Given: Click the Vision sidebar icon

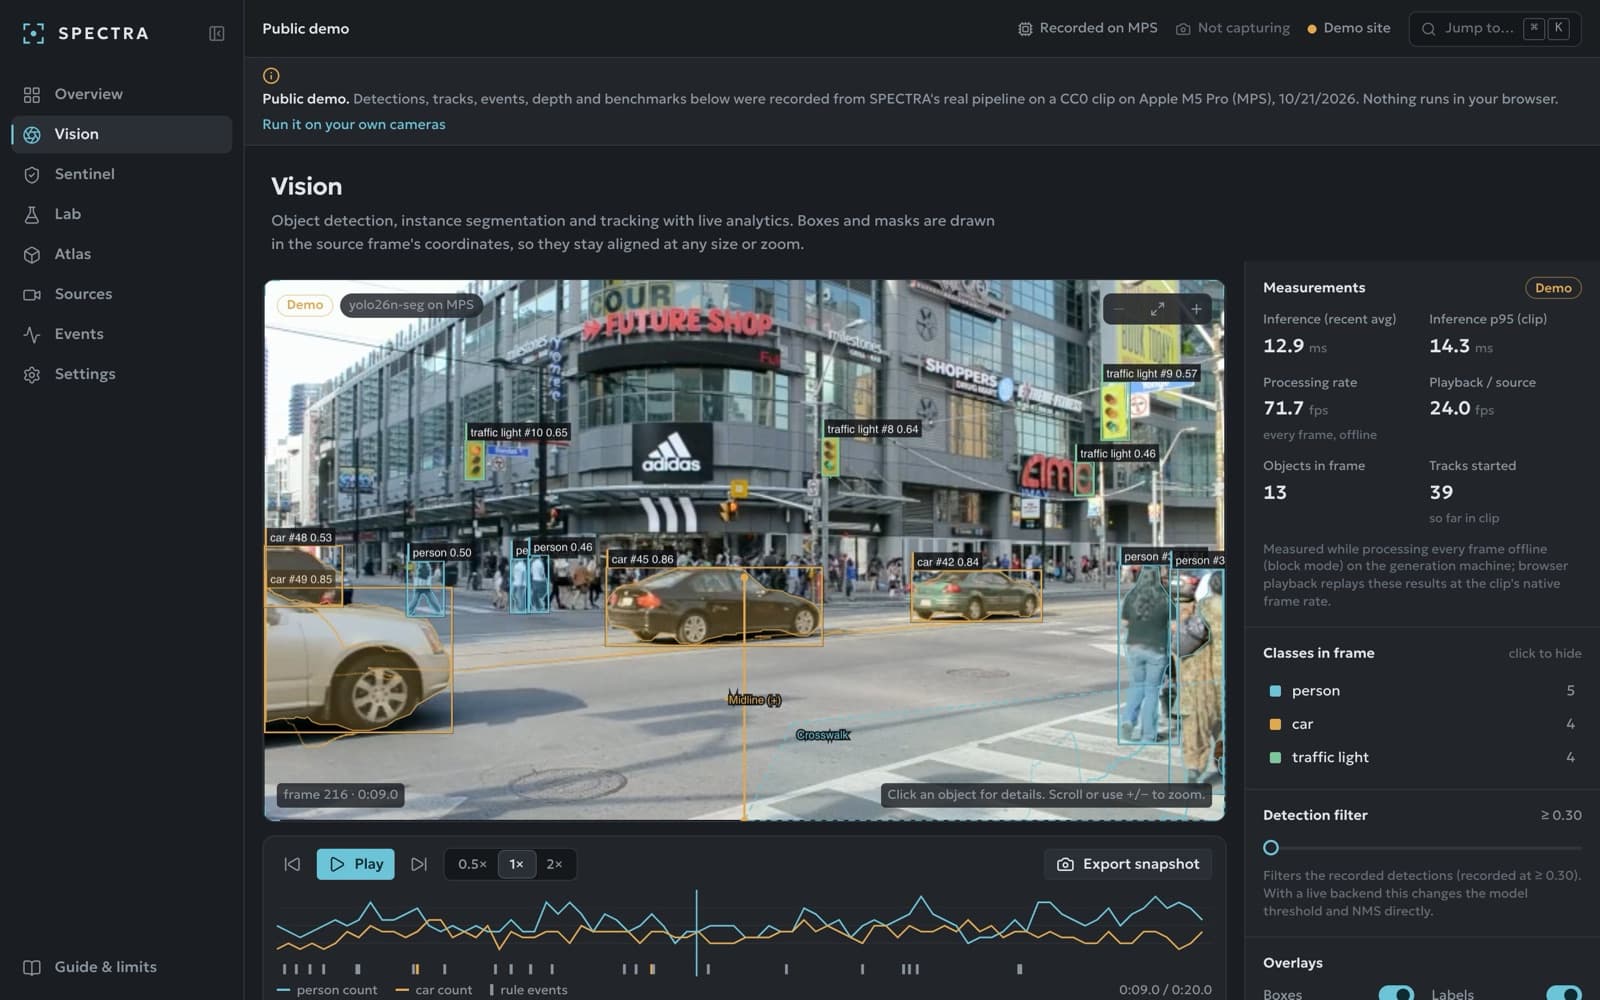Looking at the screenshot, I should (x=32, y=134).
